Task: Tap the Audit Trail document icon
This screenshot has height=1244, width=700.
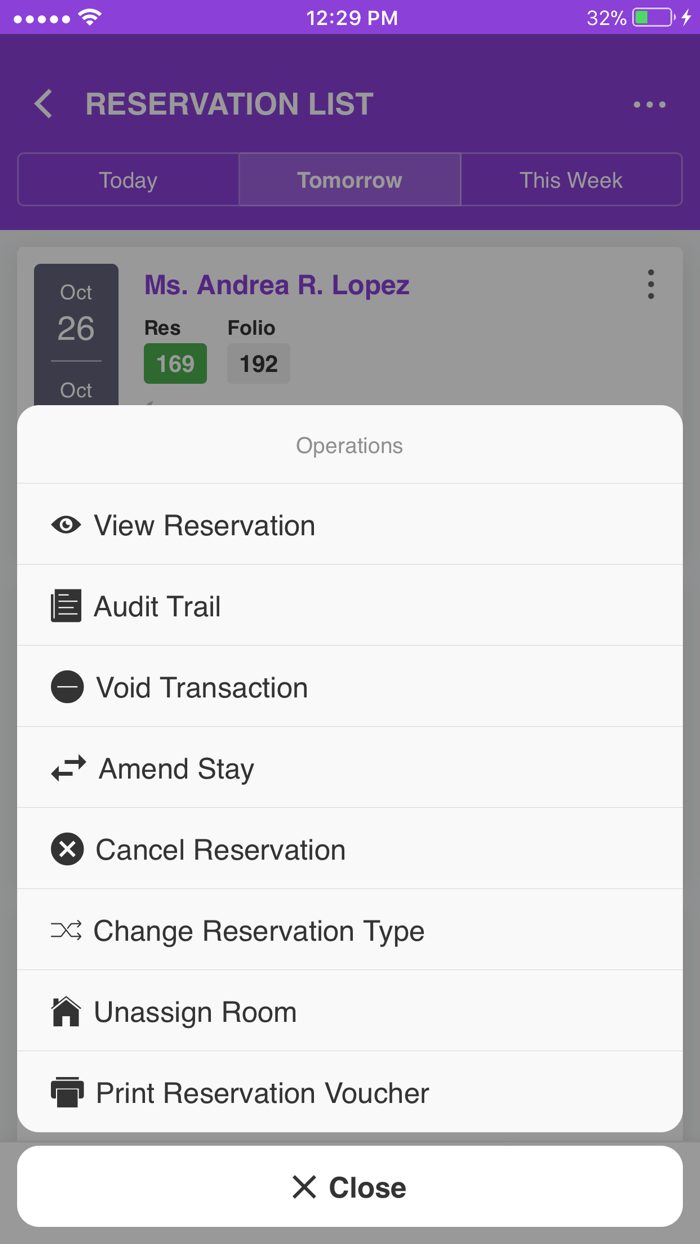Action: tap(66, 606)
